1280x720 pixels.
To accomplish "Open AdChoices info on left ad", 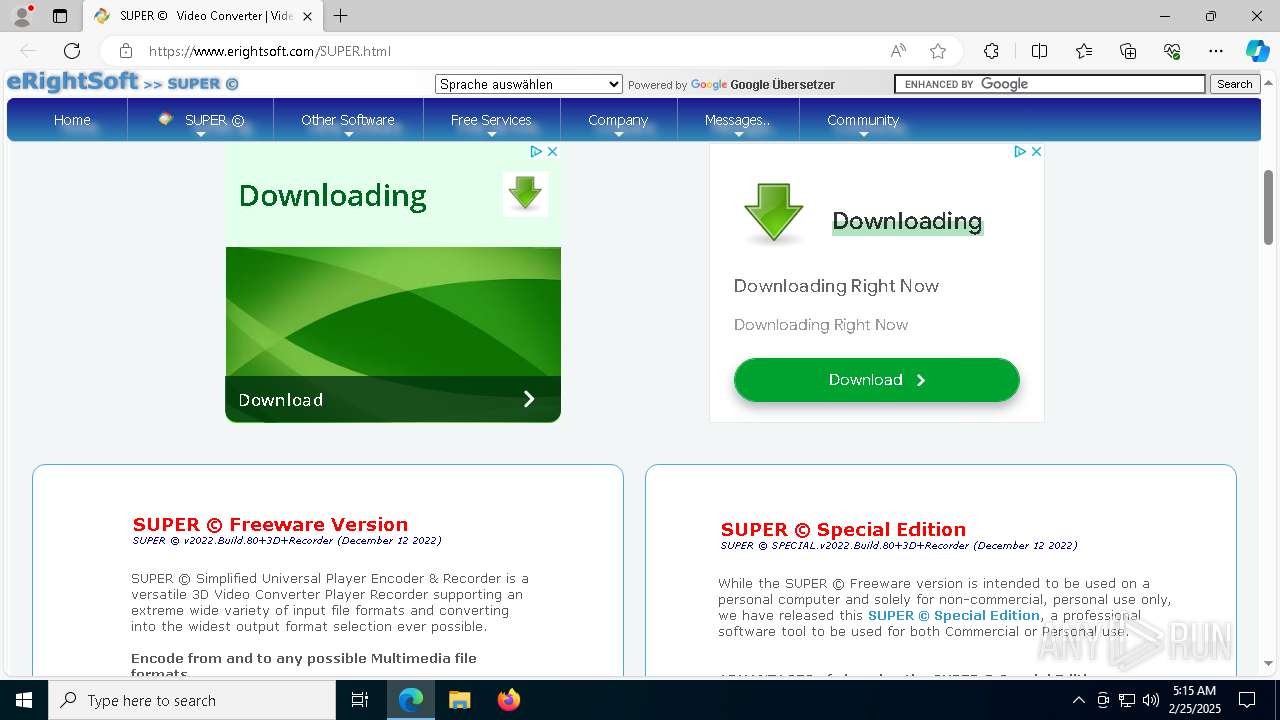I will [x=536, y=151].
